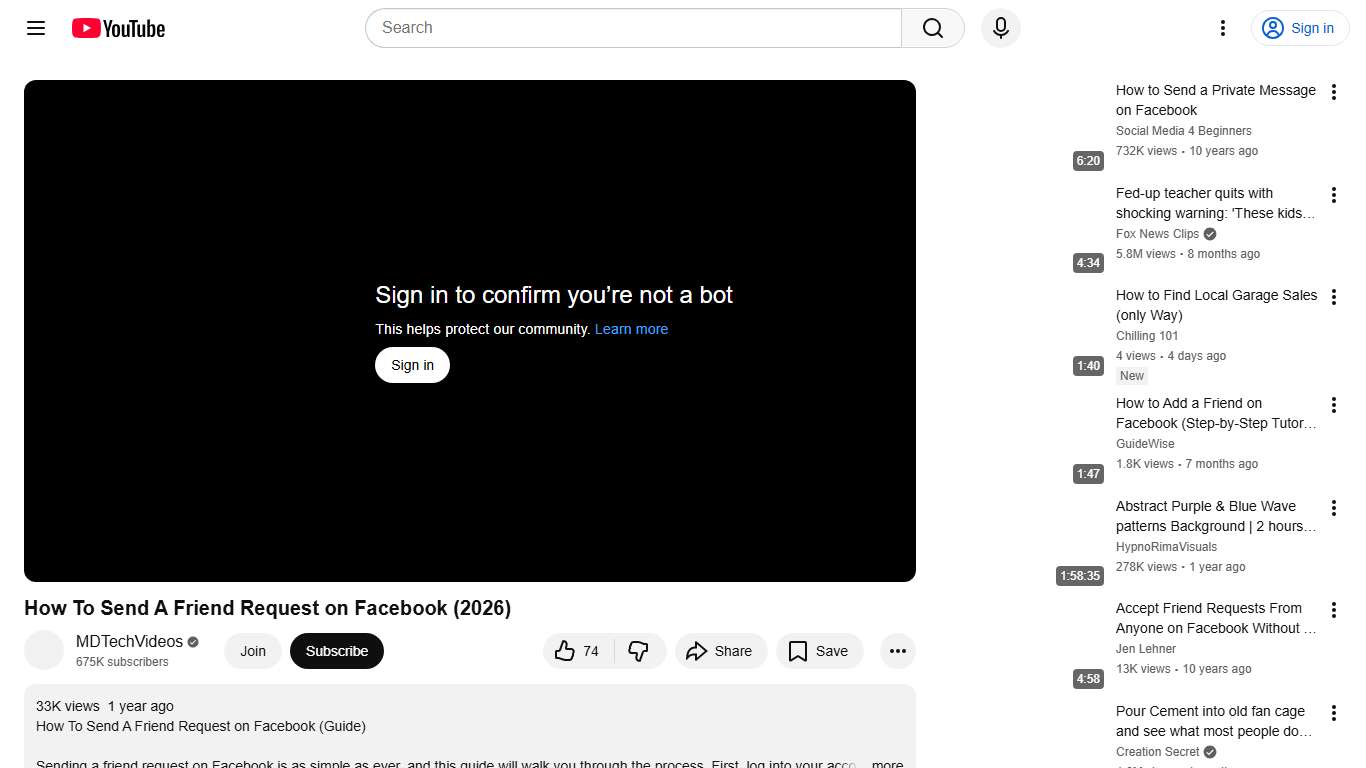
Task: Click the YouTube logo
Action: (117, 28)
